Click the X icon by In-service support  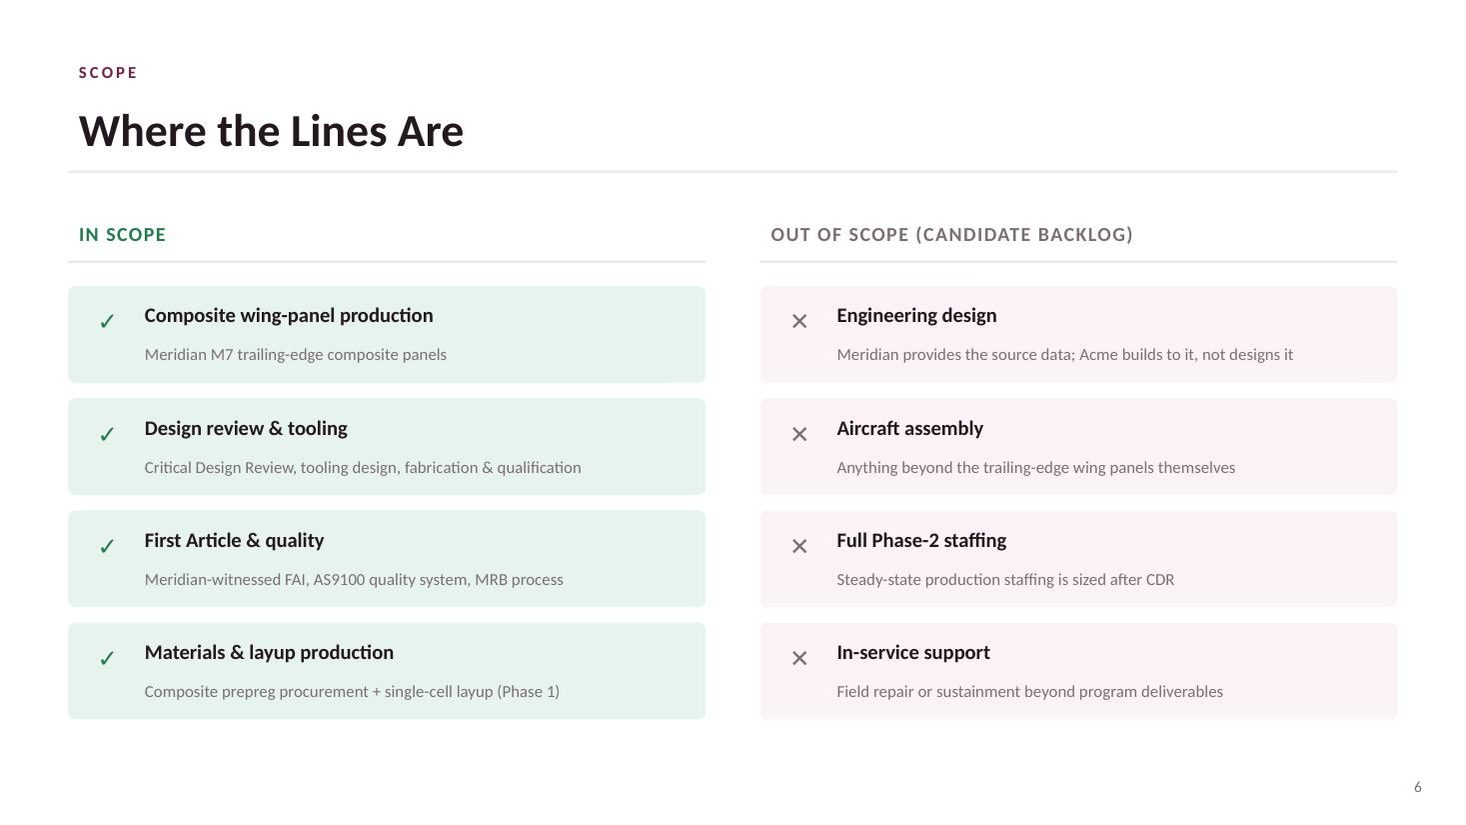click(x=799, y=658)
